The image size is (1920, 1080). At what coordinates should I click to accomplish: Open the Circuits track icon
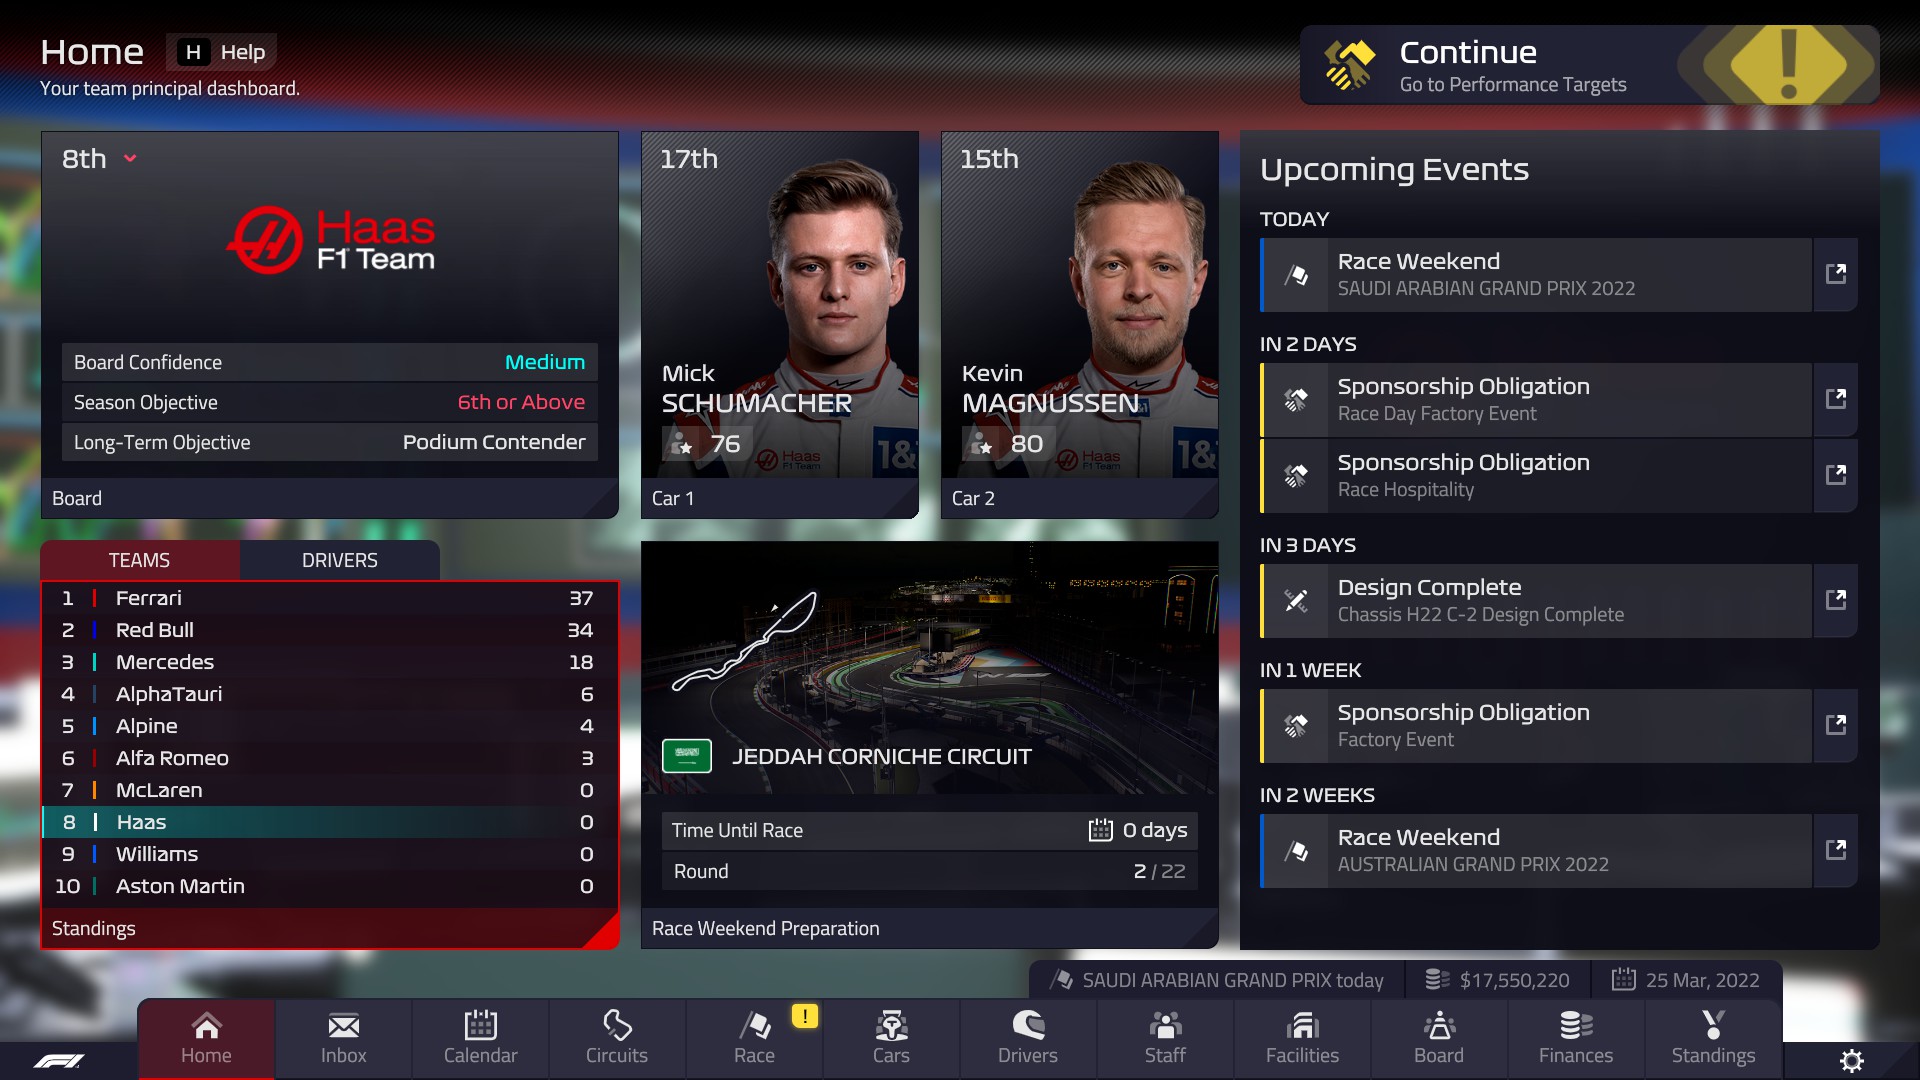[617, 1026]
